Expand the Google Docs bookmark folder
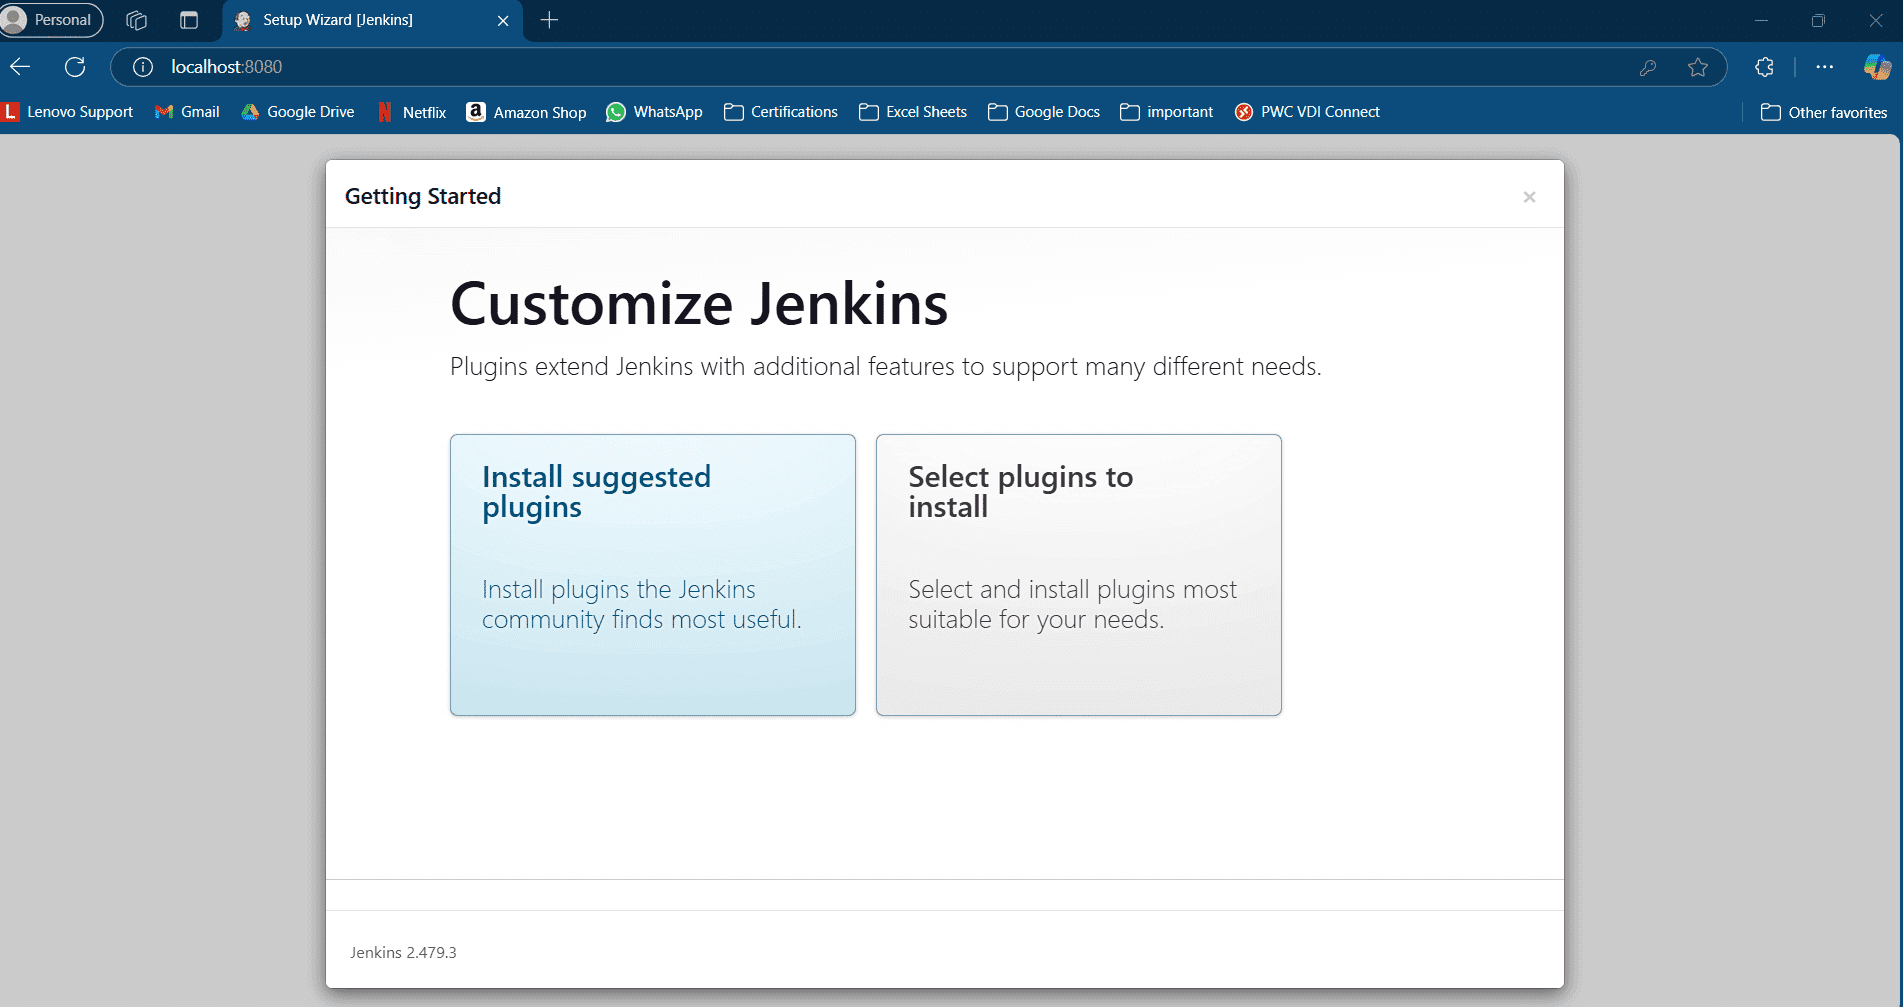 [1044, 112]
